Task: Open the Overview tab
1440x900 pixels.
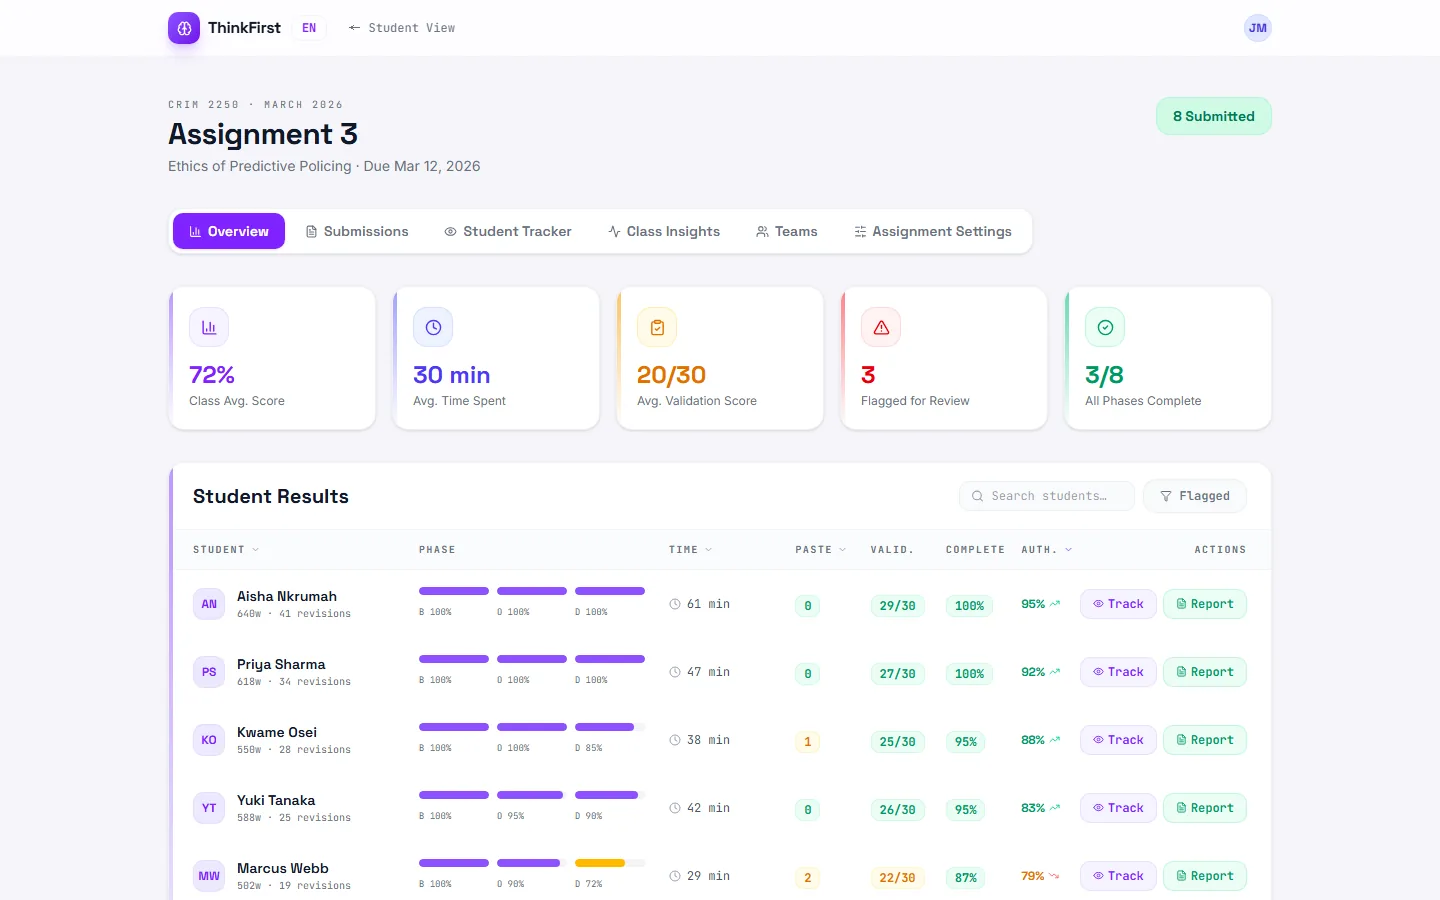Action: point(229,231)
